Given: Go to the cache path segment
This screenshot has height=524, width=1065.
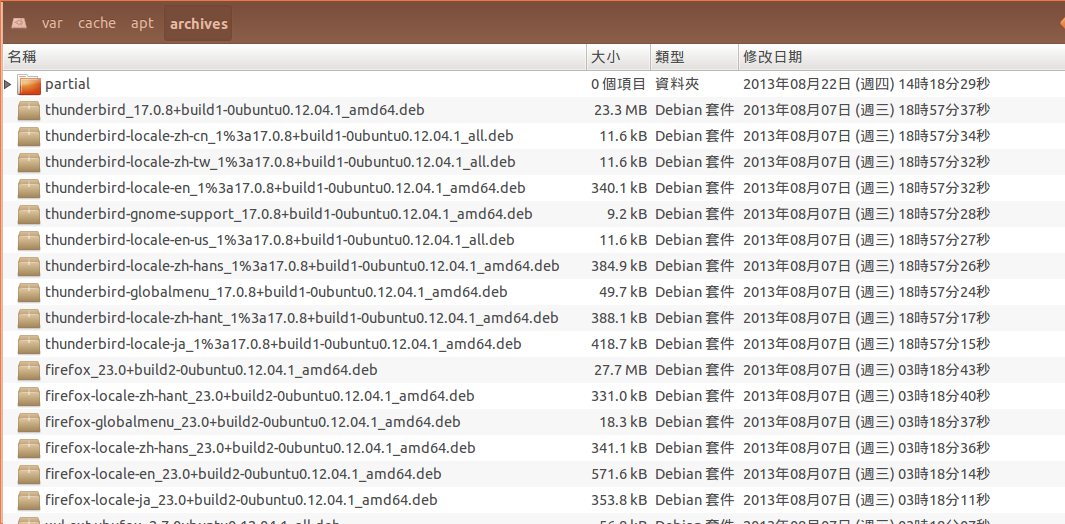Looking at the screenshot, I should click(x=96, y=23).
